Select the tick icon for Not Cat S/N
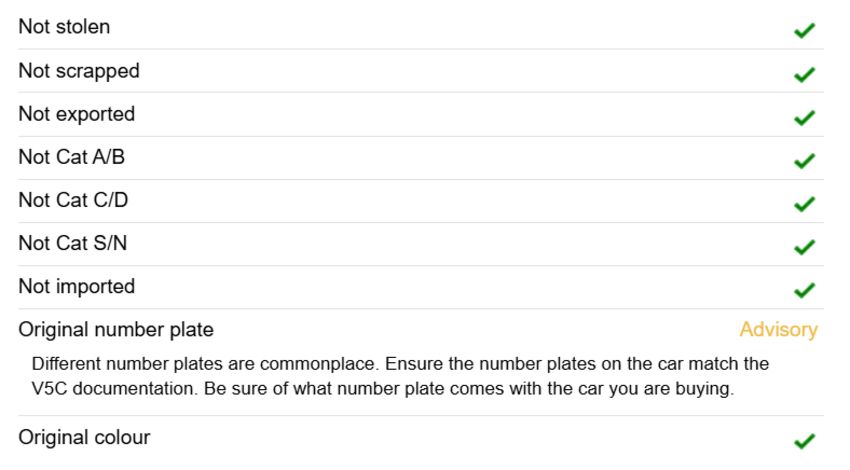 [x=804, y=247]
